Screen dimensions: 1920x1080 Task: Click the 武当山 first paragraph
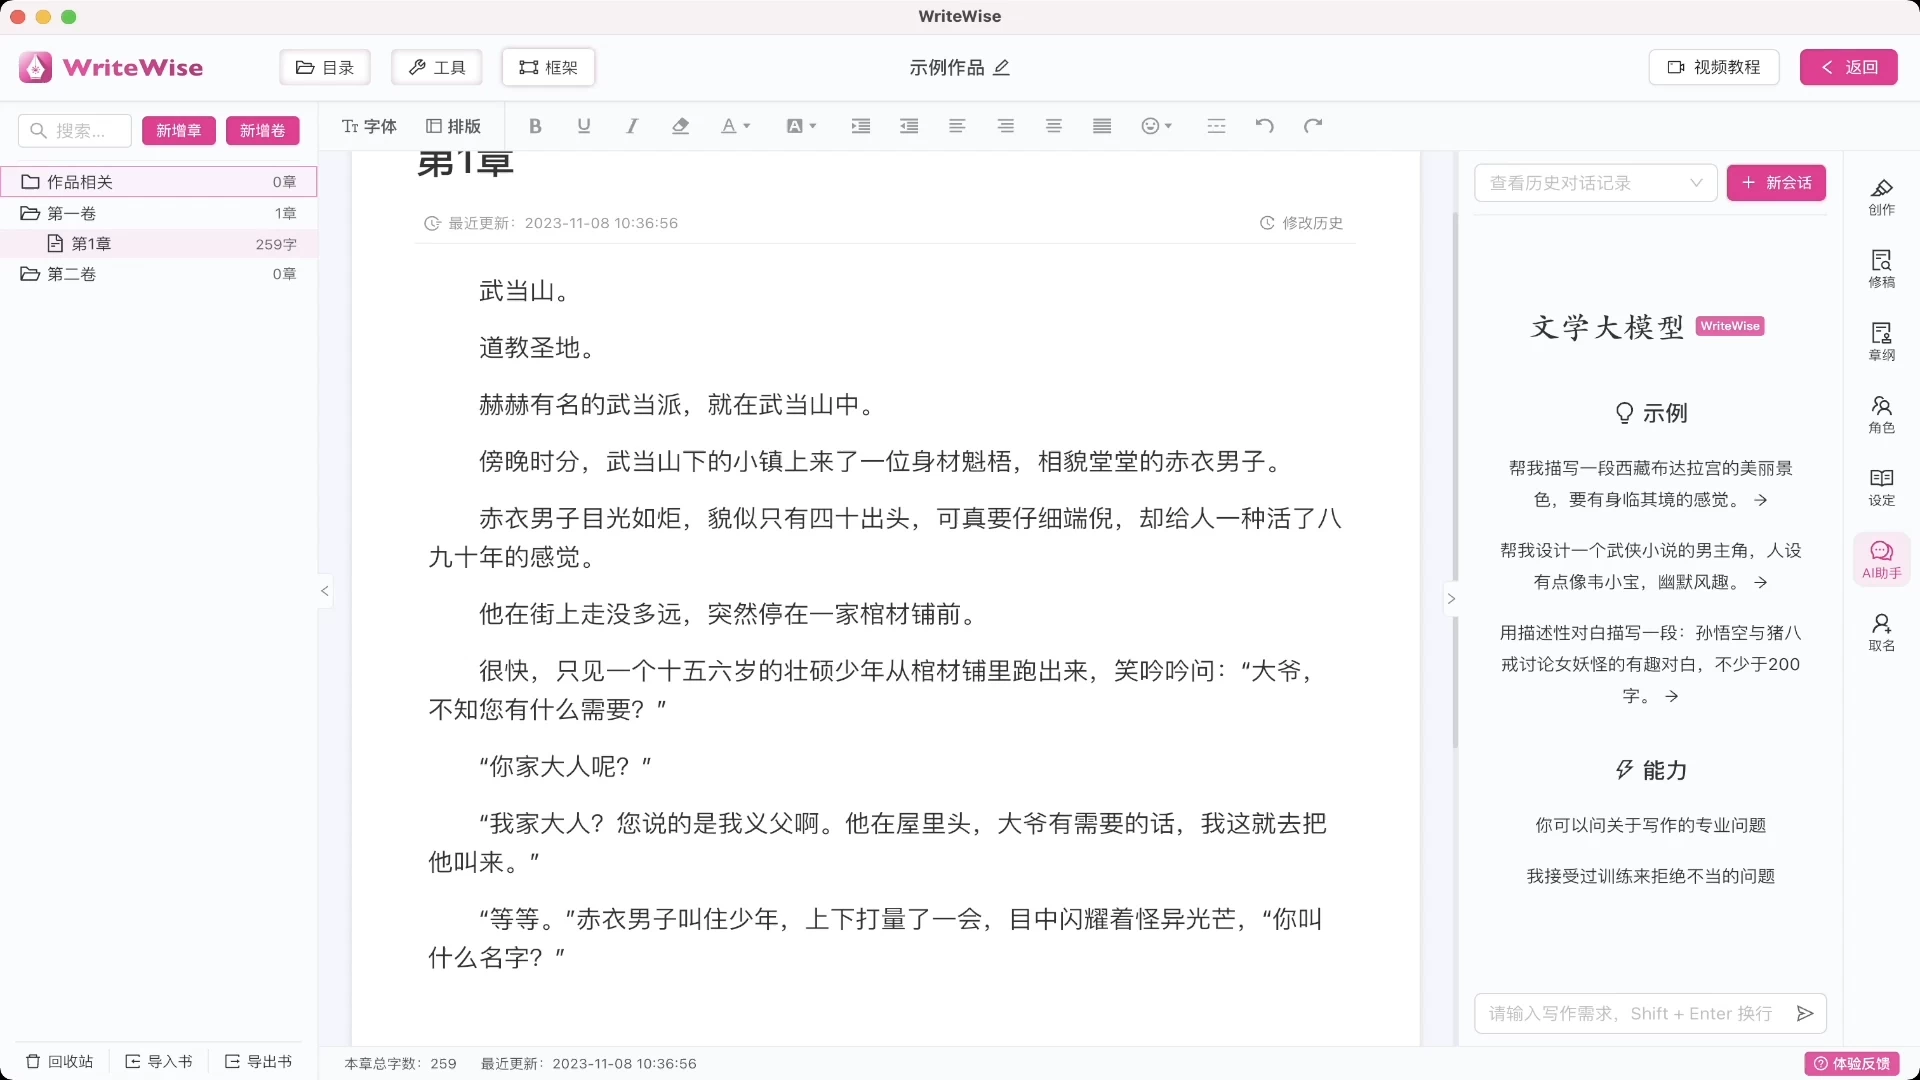[526, 291]
